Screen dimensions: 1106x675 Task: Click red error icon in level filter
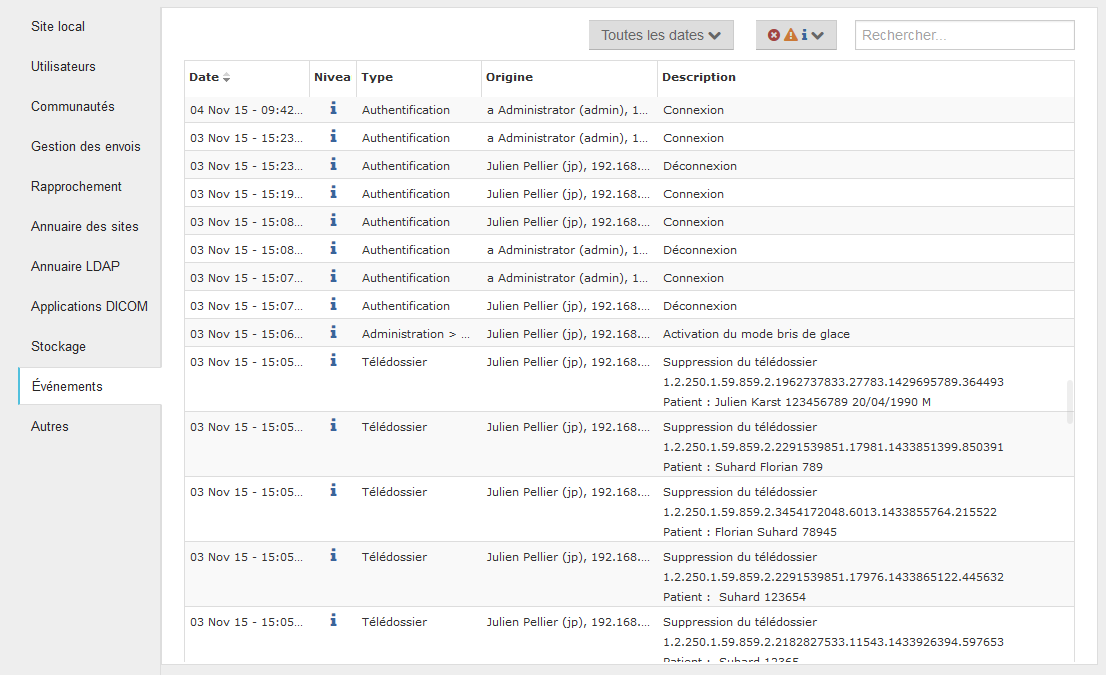(x=774, y=35)
